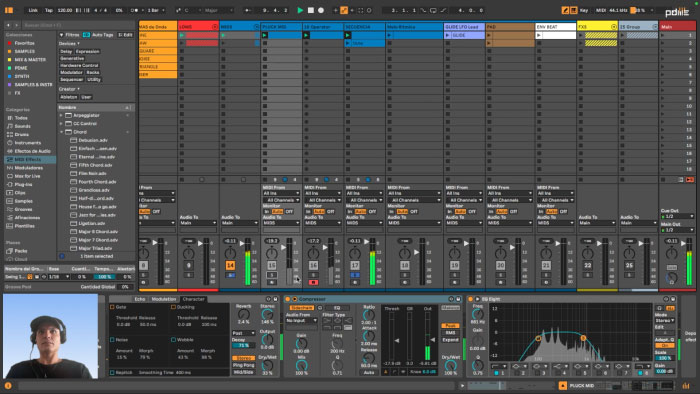Select the Ableton creator tag
Image resolution: width=700 pixels, height=394 pixels.
68,97
